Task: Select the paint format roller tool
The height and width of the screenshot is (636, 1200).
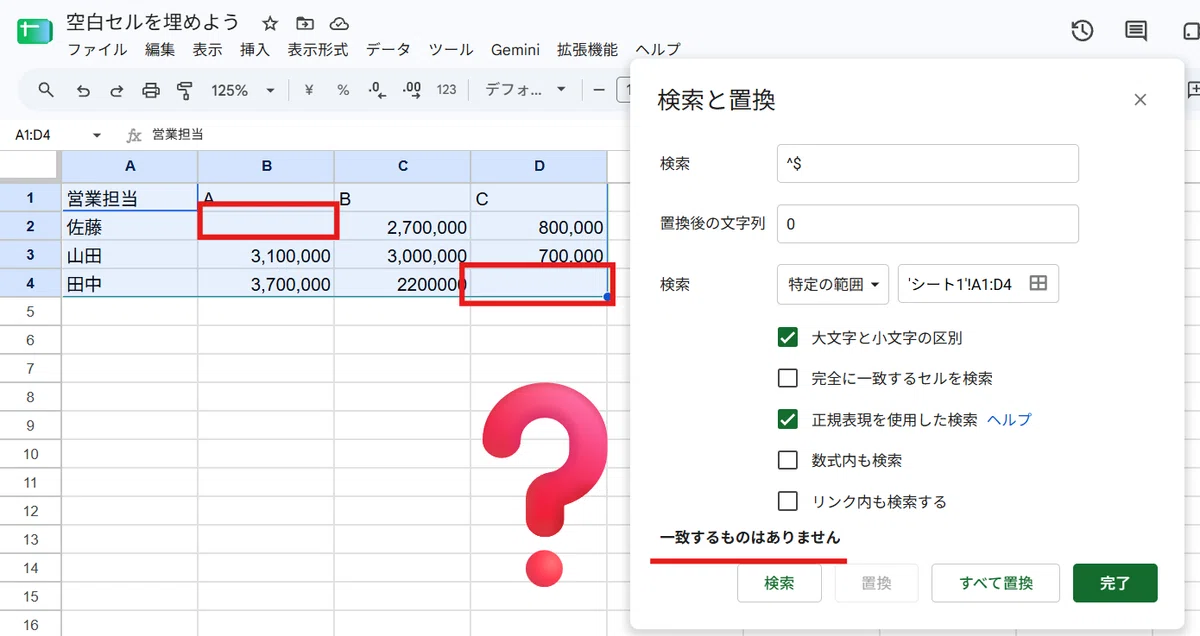Action: (x=184, y=90)
